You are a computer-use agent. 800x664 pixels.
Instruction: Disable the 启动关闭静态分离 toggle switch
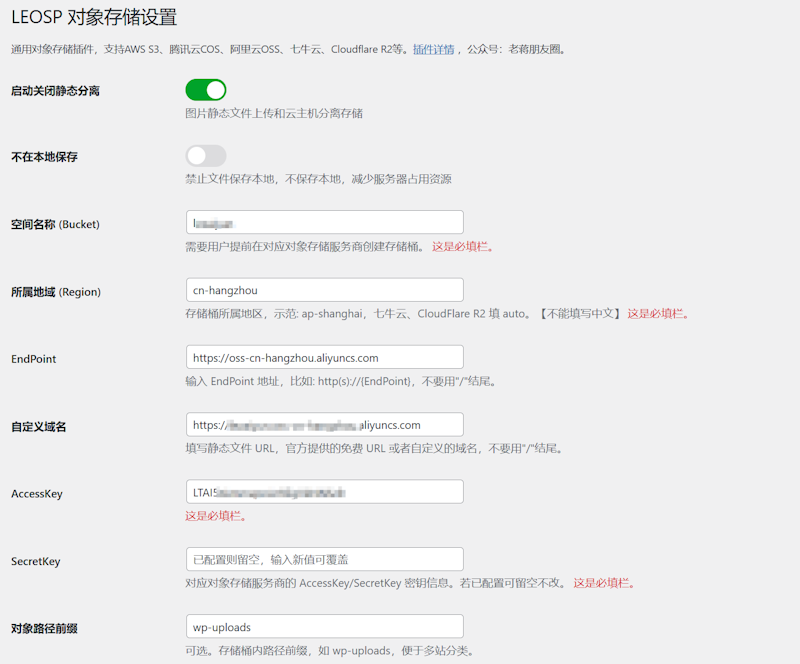coord(206,91)
